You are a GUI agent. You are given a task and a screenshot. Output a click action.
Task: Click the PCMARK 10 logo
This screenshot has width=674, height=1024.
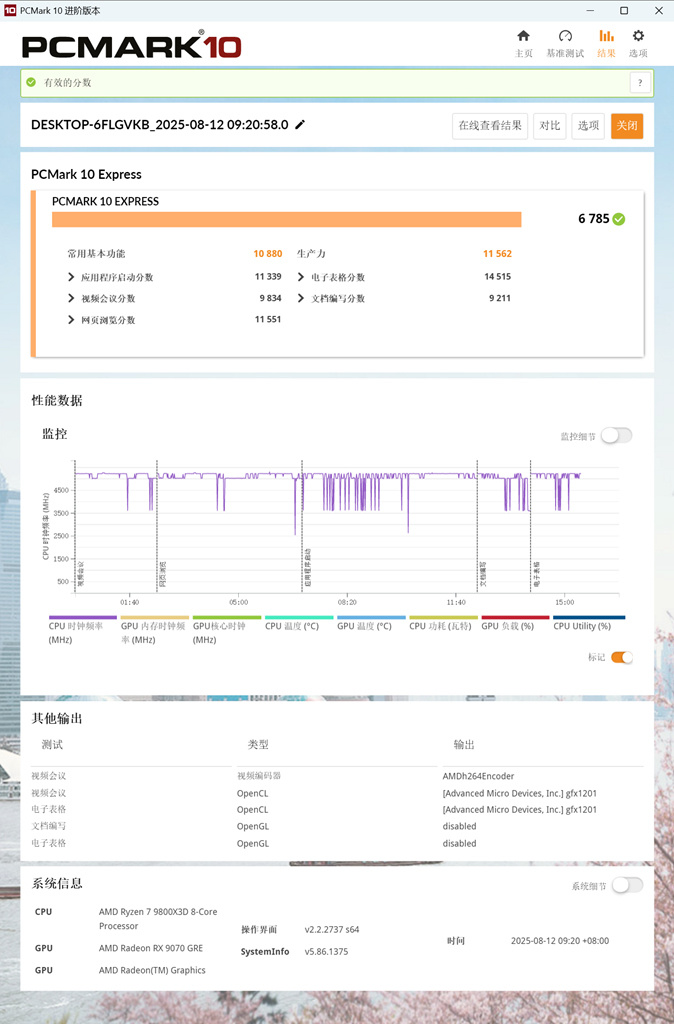131,46
